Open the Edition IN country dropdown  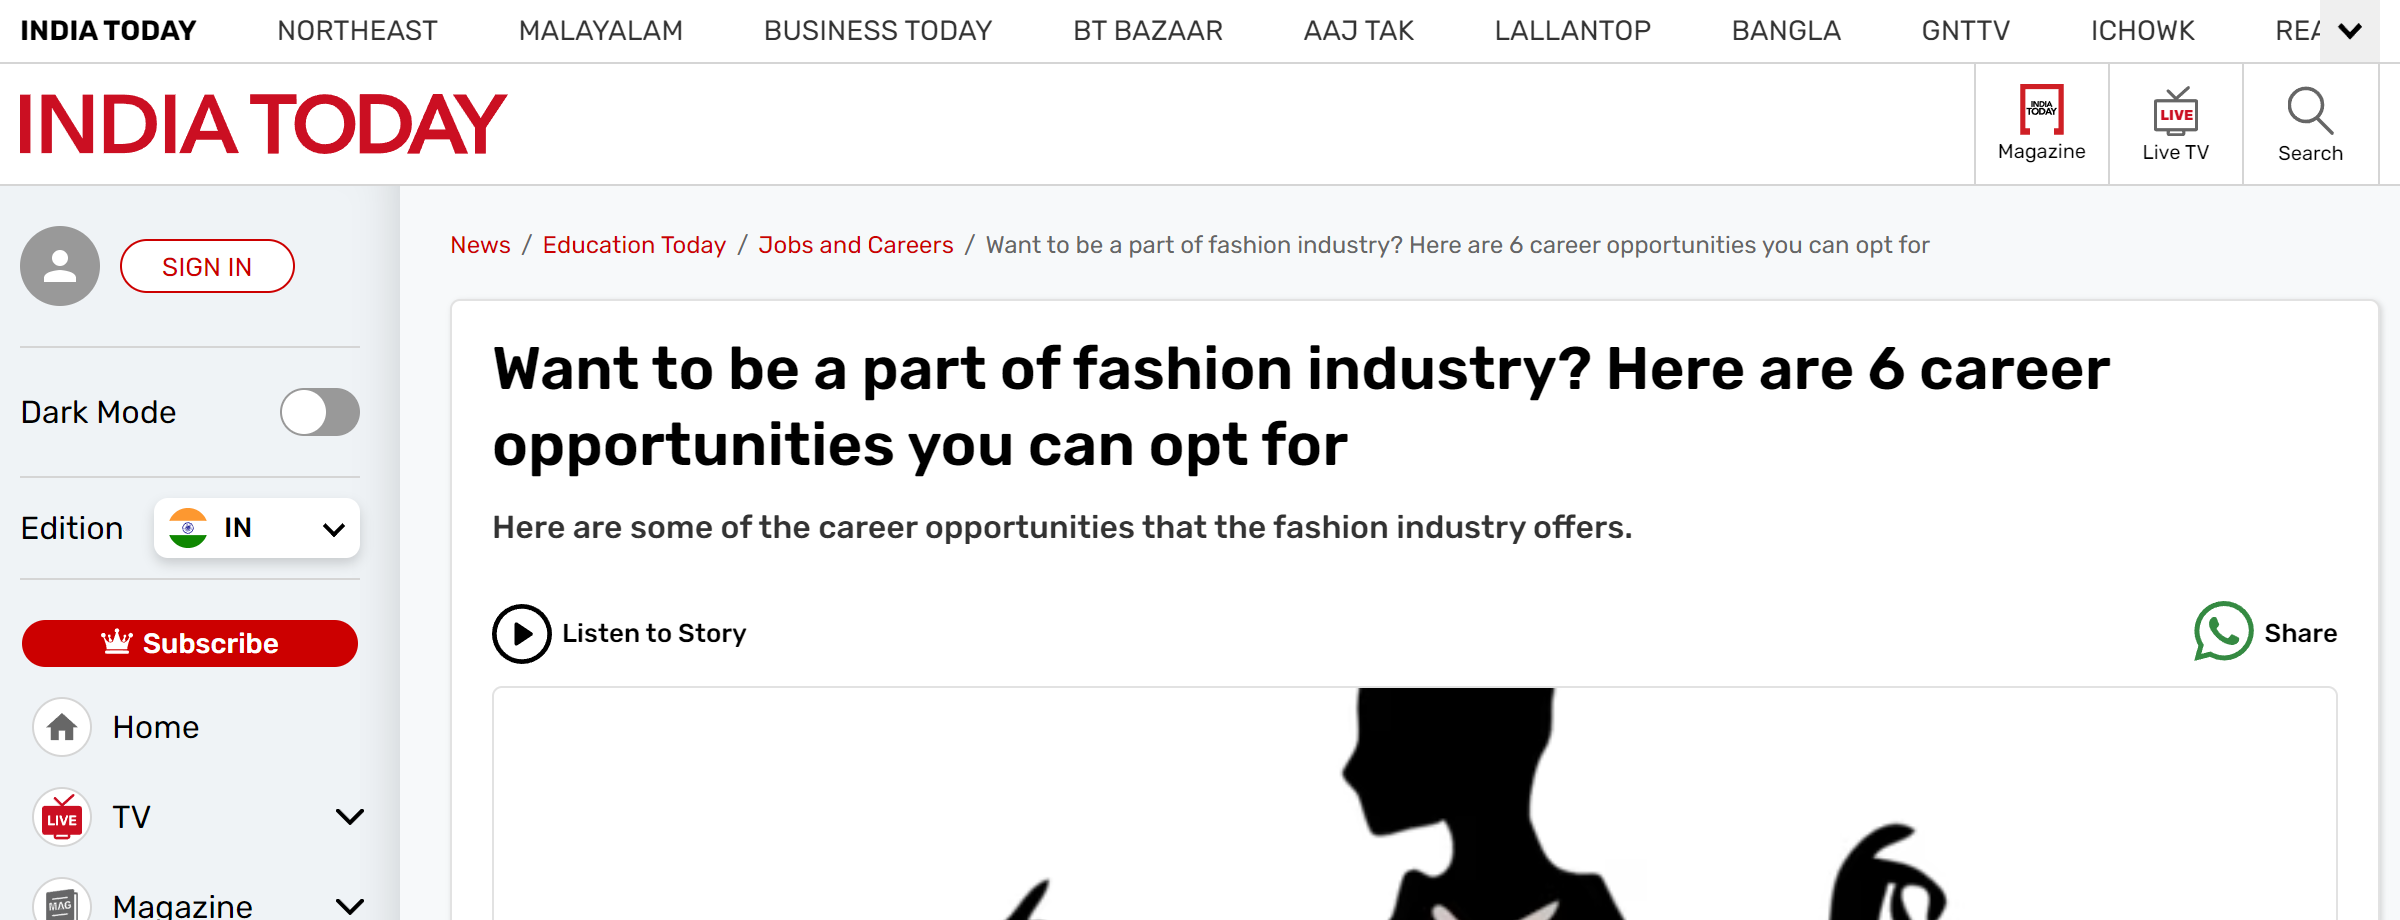257,528
